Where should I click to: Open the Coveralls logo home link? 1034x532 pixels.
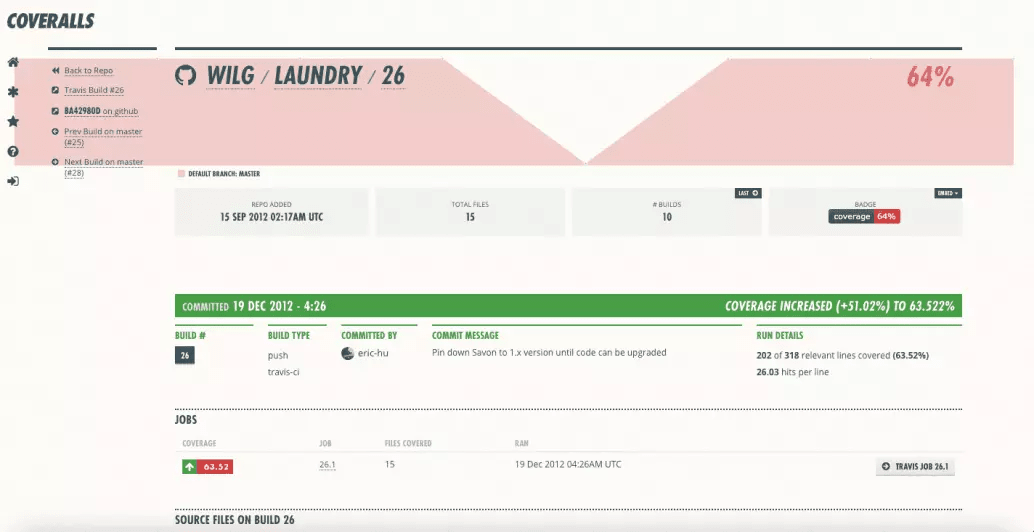point(50,20)
